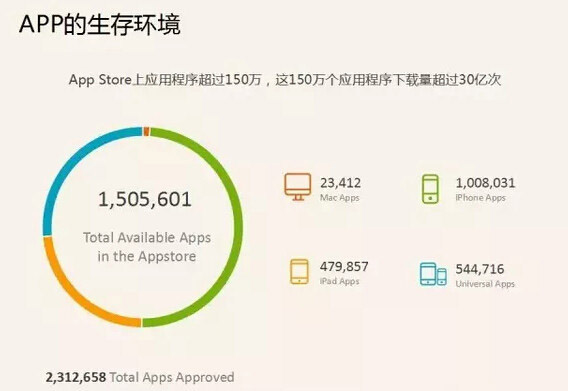Click the 479,857 iPad apps value

click(344, 267)
